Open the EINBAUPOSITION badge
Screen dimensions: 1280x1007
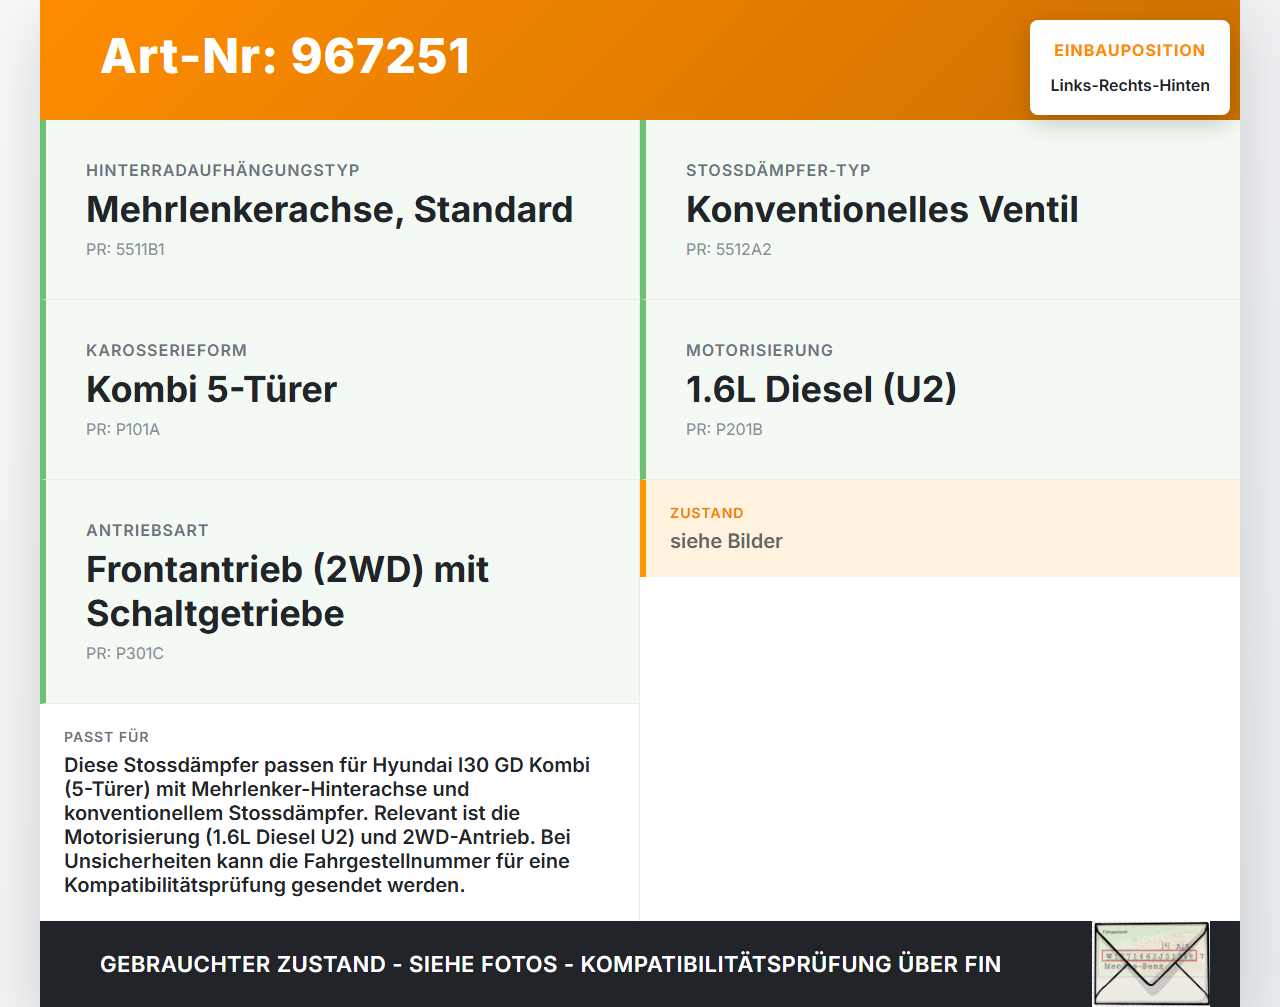coord(1130,67)
